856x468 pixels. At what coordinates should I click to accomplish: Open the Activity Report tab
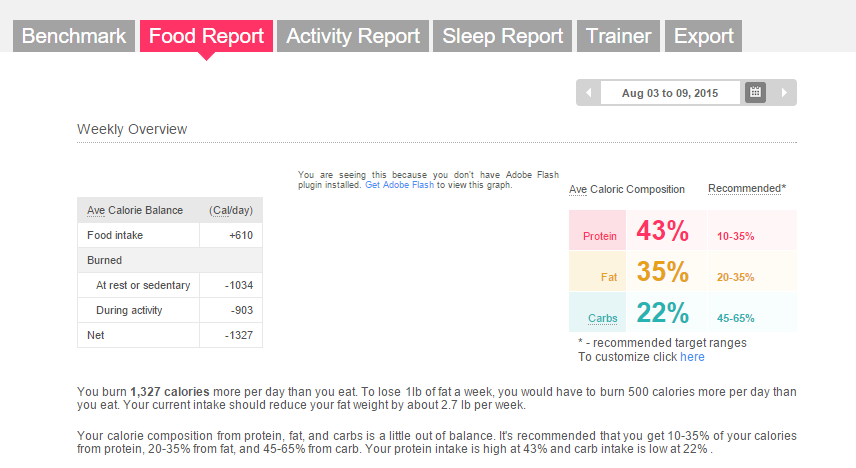coord(353,36)
